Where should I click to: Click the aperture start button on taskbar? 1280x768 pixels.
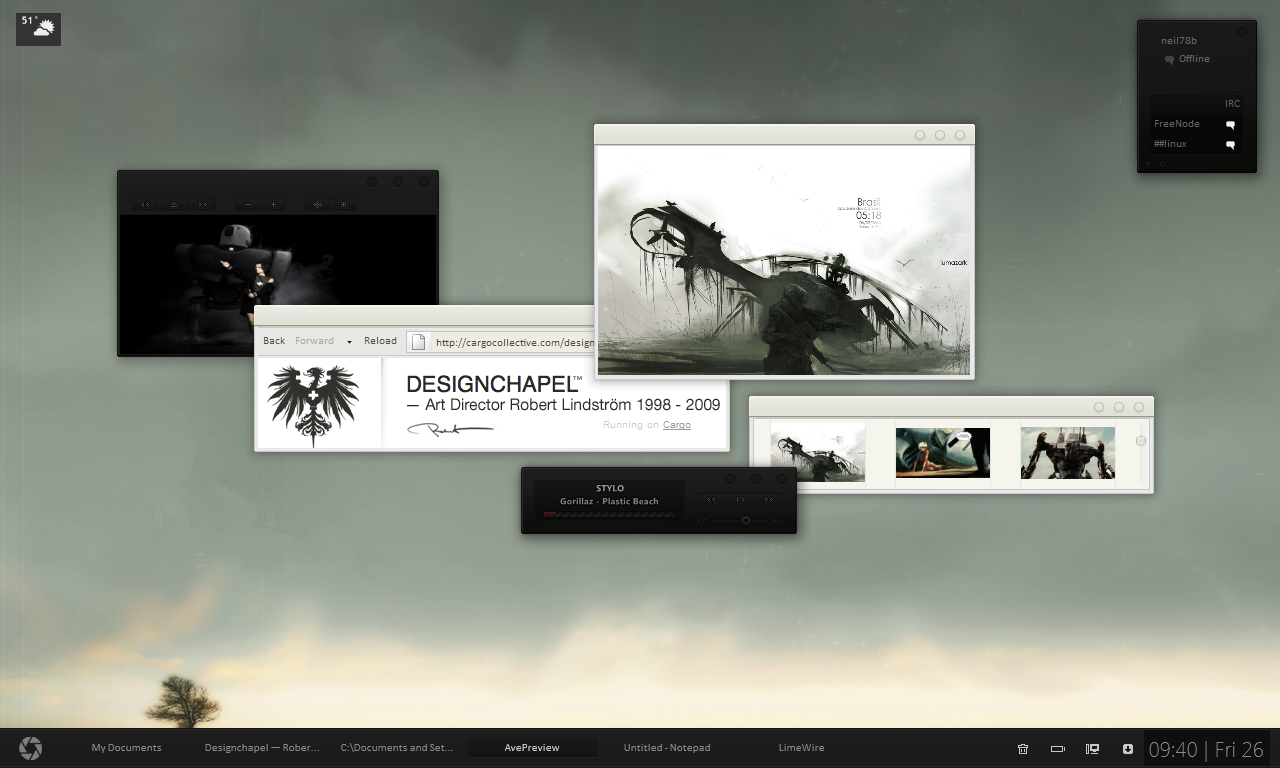click(31, 747)
